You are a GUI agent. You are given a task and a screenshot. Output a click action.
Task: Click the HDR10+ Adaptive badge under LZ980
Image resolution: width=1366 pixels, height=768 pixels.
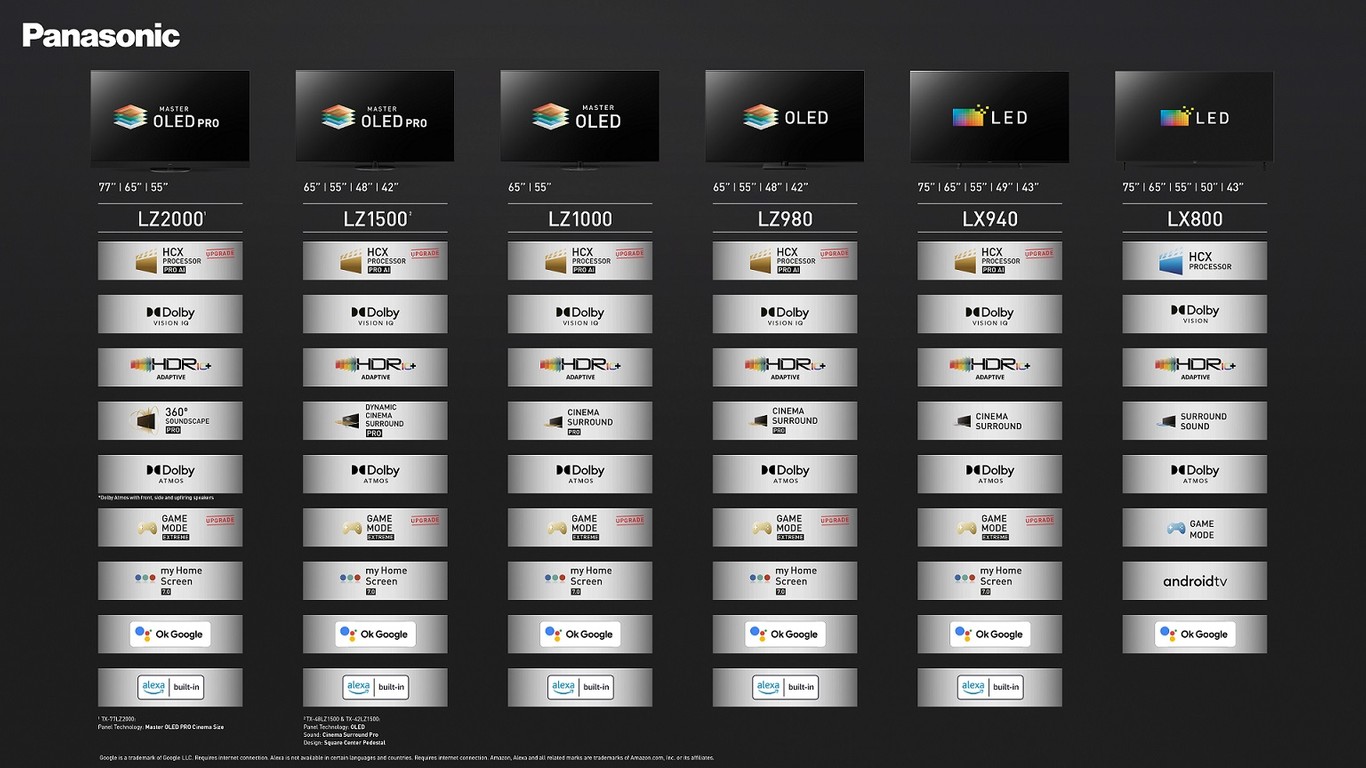click(x=785, y=367)
